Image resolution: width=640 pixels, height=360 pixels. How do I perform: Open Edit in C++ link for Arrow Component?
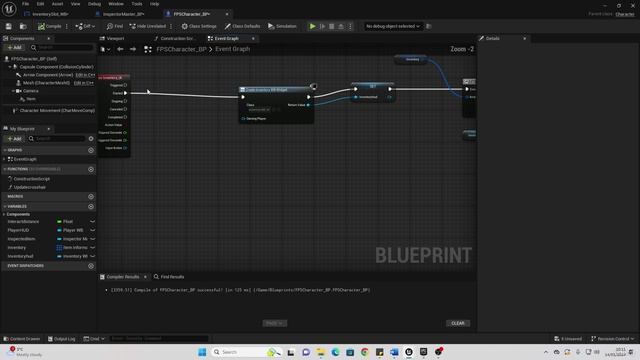click(85, 75)
